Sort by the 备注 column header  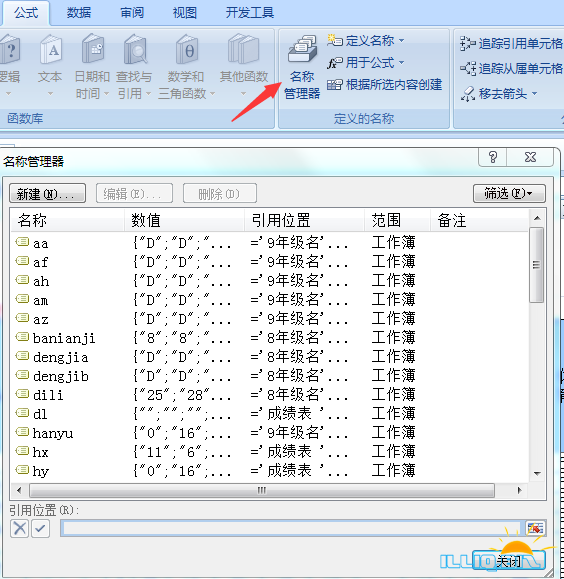click(479, 220)
